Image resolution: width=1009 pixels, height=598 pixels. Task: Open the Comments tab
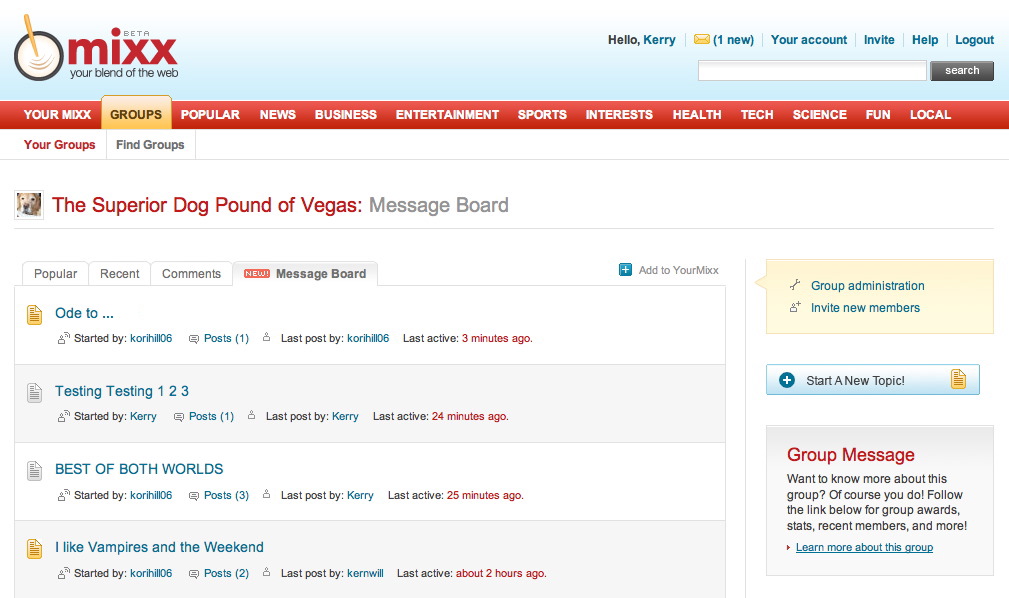(191, 274)
